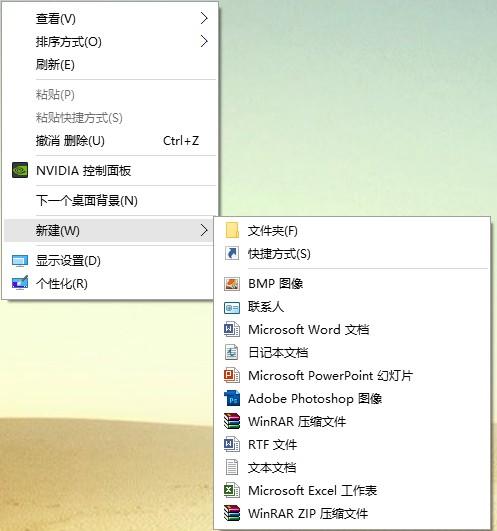Select 下一个桌面背景(N) menu item
497x531 pixels.
click(x=110, y=200)
